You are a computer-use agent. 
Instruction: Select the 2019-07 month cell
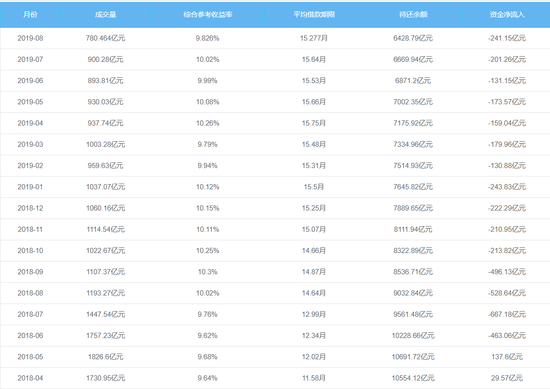click(30, 59)
